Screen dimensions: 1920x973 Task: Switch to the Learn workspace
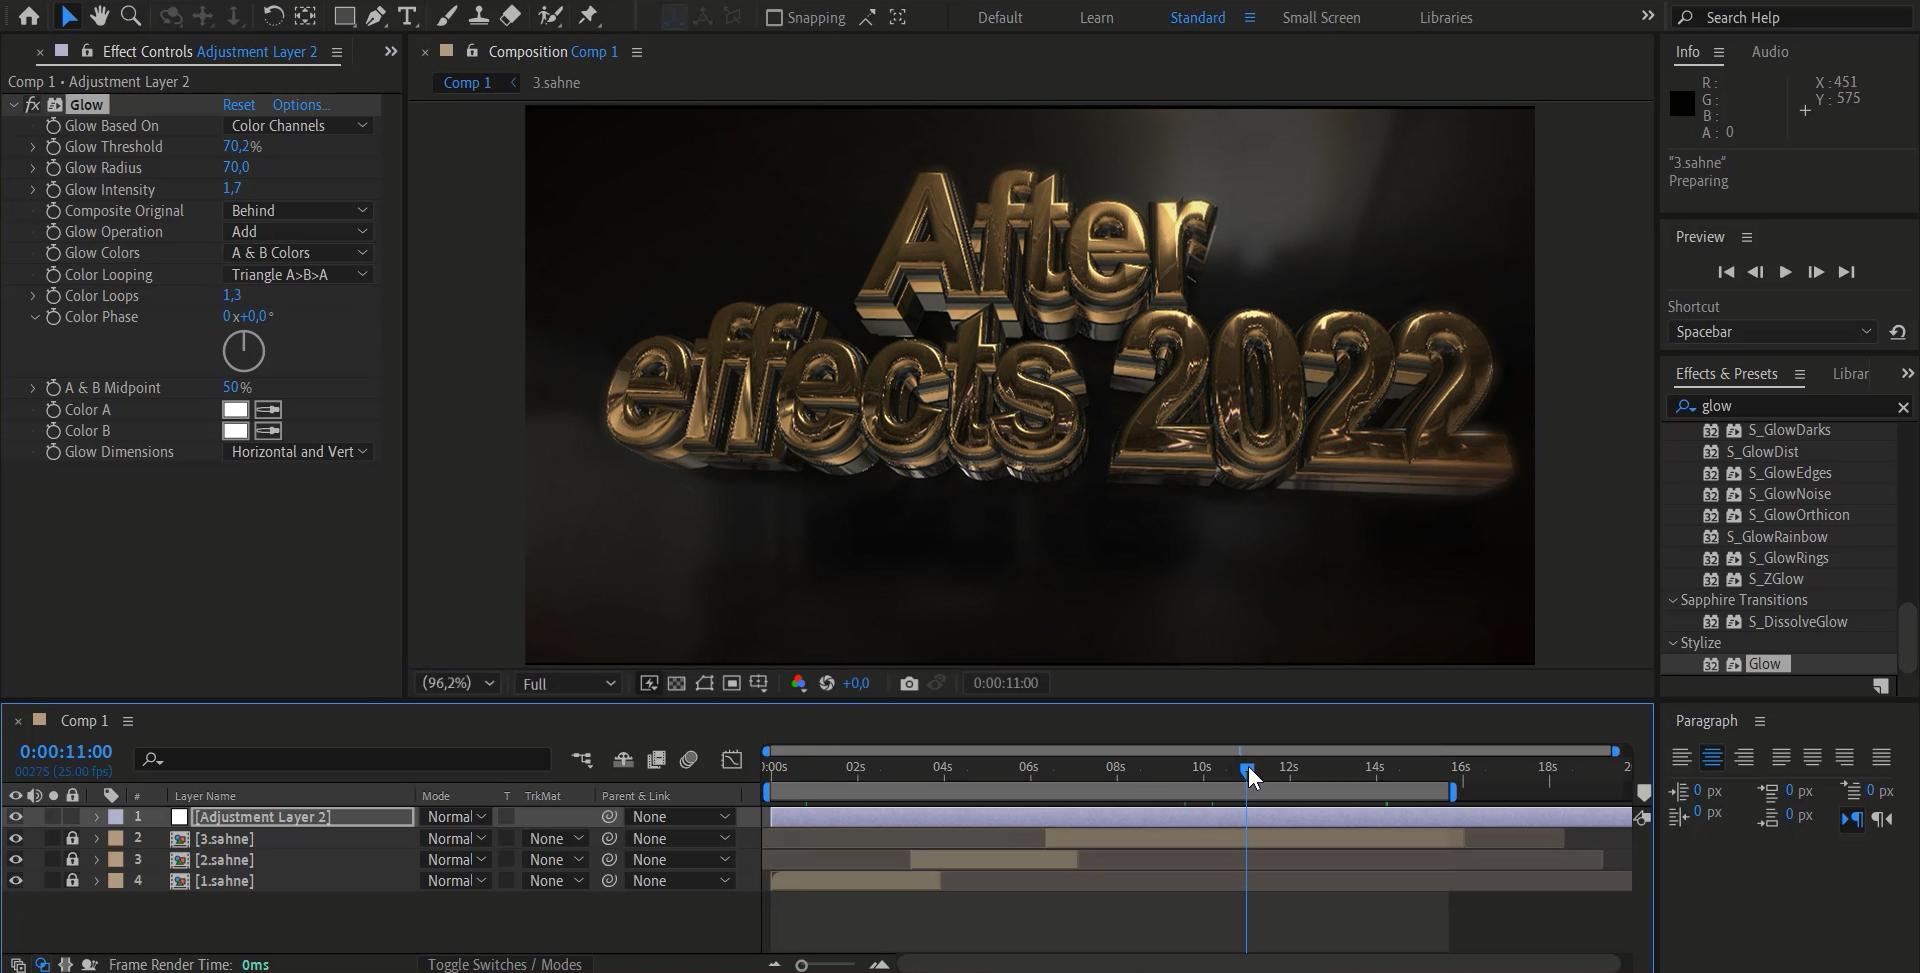click(1096, 18)
